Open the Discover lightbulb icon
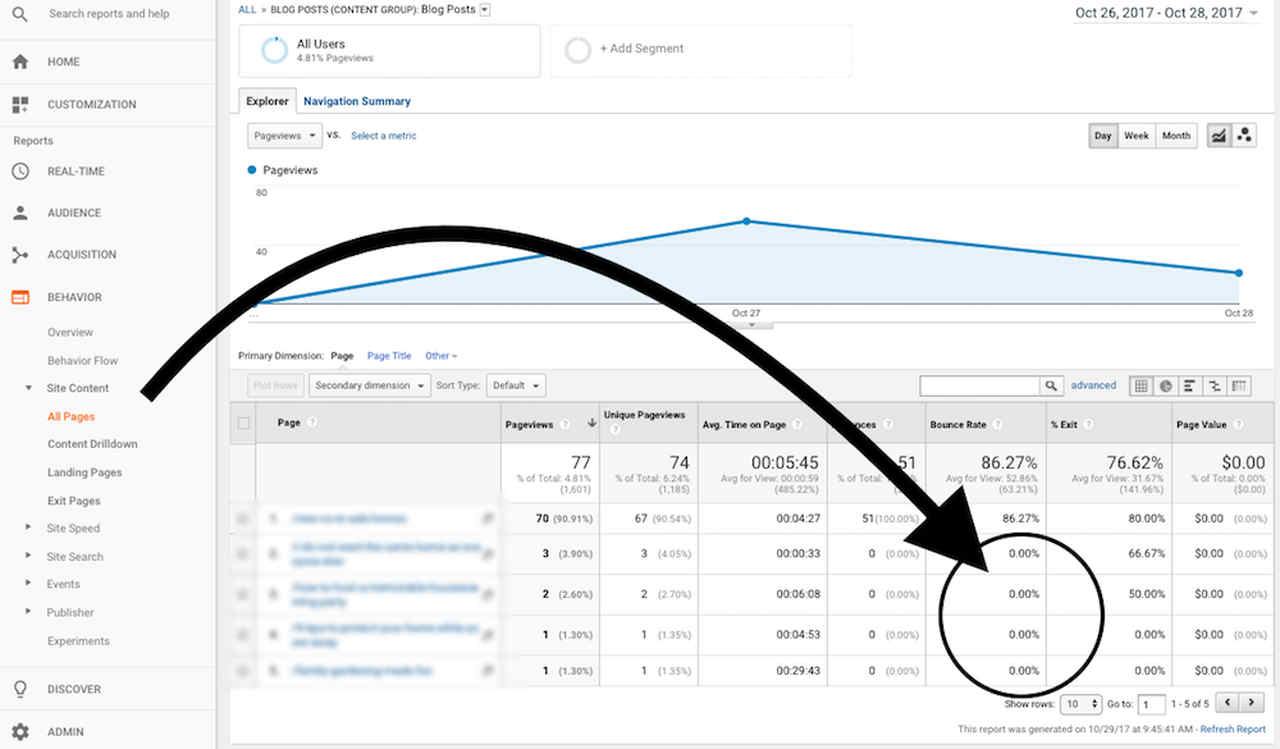 pyautogui.click(x=20, y=689)
